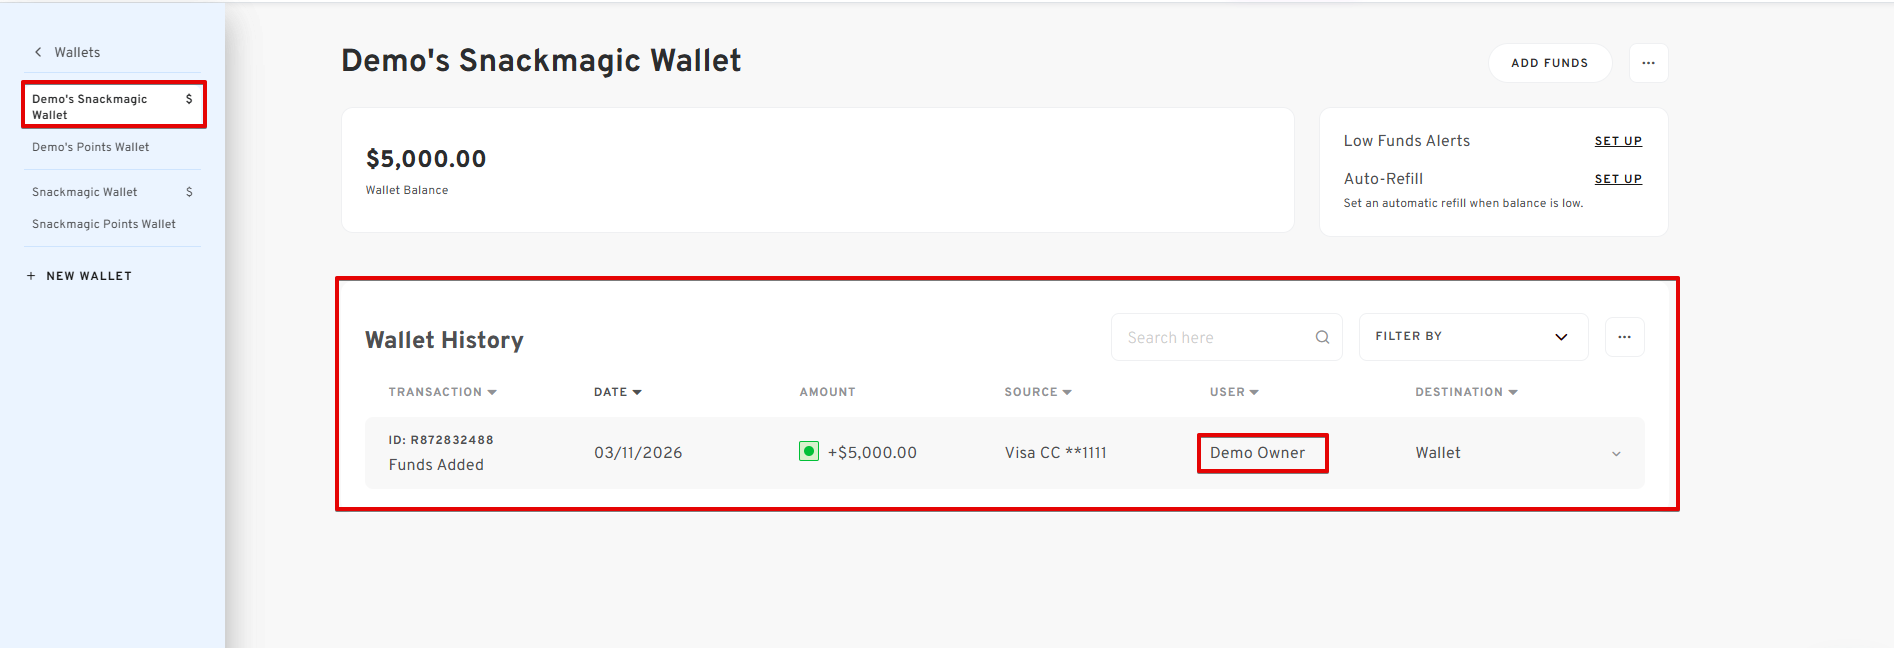The width and height of the screenshot is (1894, 648).
Task: Open the Wallet History three-dot options menu
Action: [x=1624, y=337]
